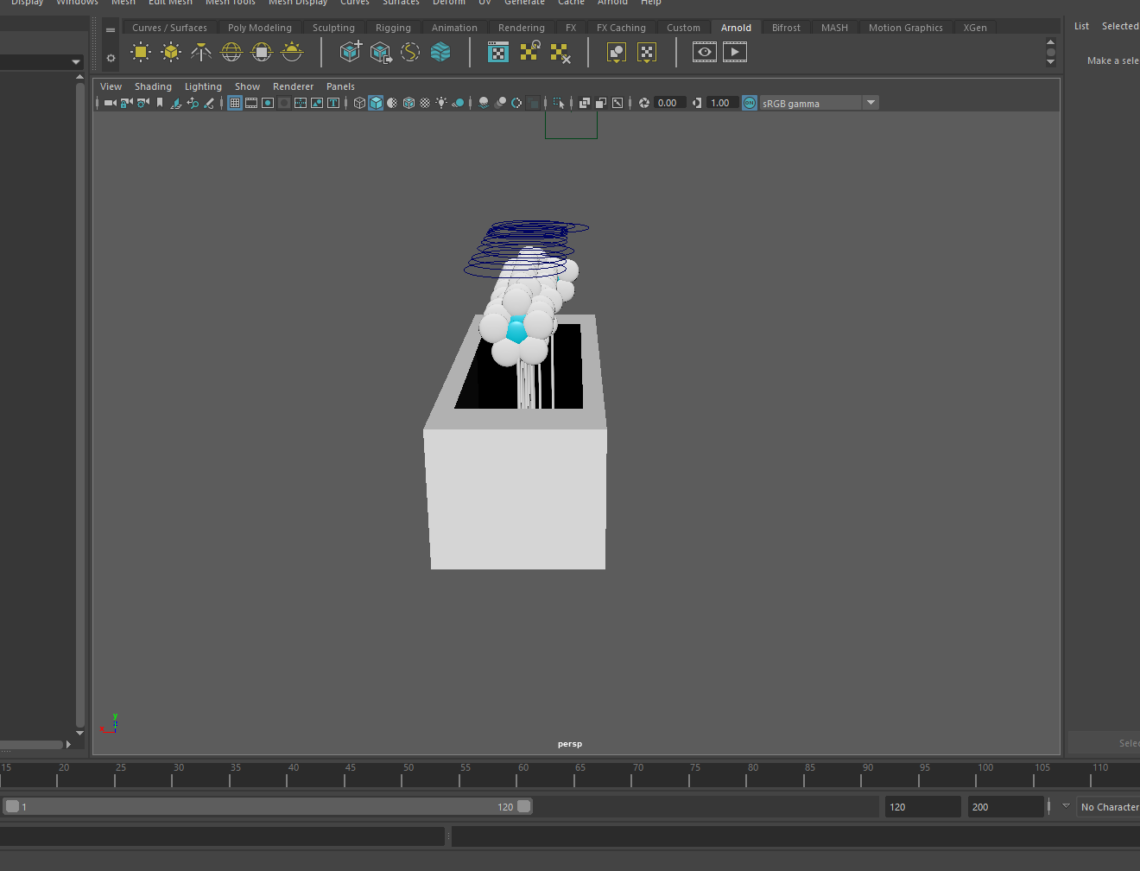Toggle the view transform color management button
Viewport: 1140px width, 871px height.
click(x=749, y=103)
